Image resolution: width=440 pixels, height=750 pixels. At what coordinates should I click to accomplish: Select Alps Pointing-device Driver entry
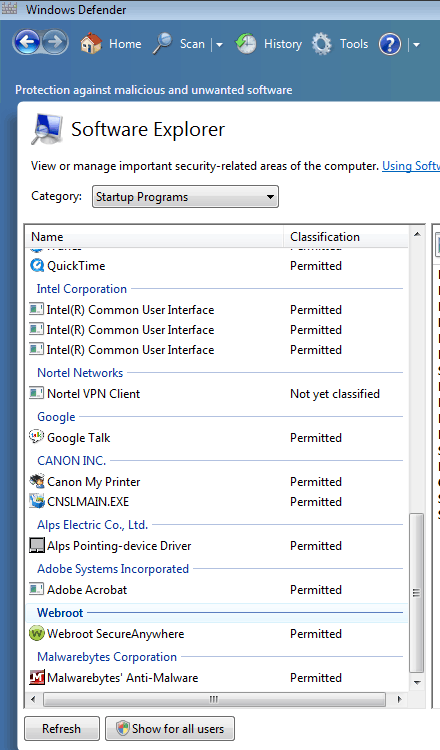(218, 546)
